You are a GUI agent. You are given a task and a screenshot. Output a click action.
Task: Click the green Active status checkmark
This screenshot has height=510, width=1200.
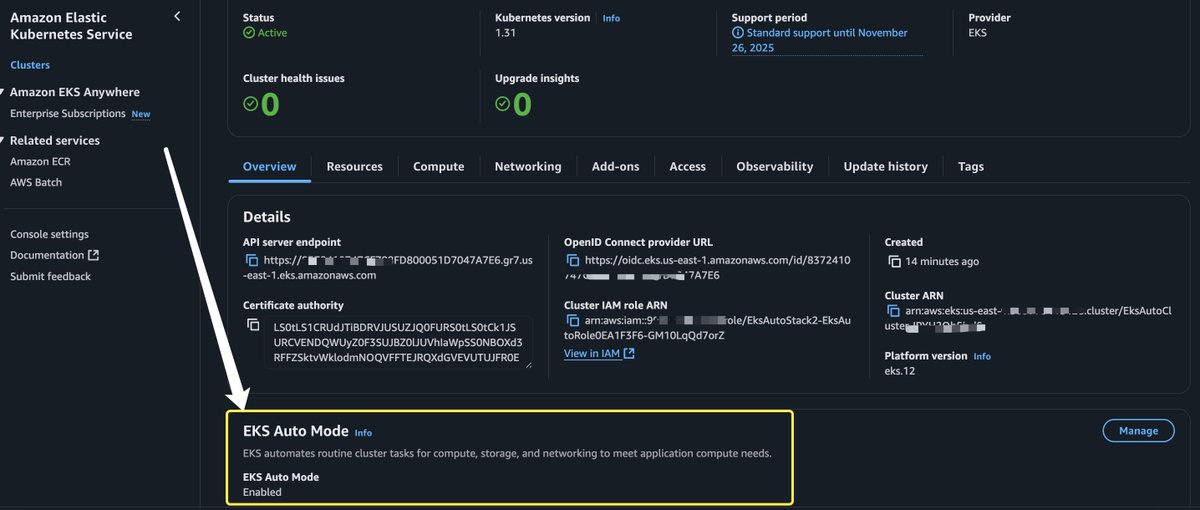point(249,33)
